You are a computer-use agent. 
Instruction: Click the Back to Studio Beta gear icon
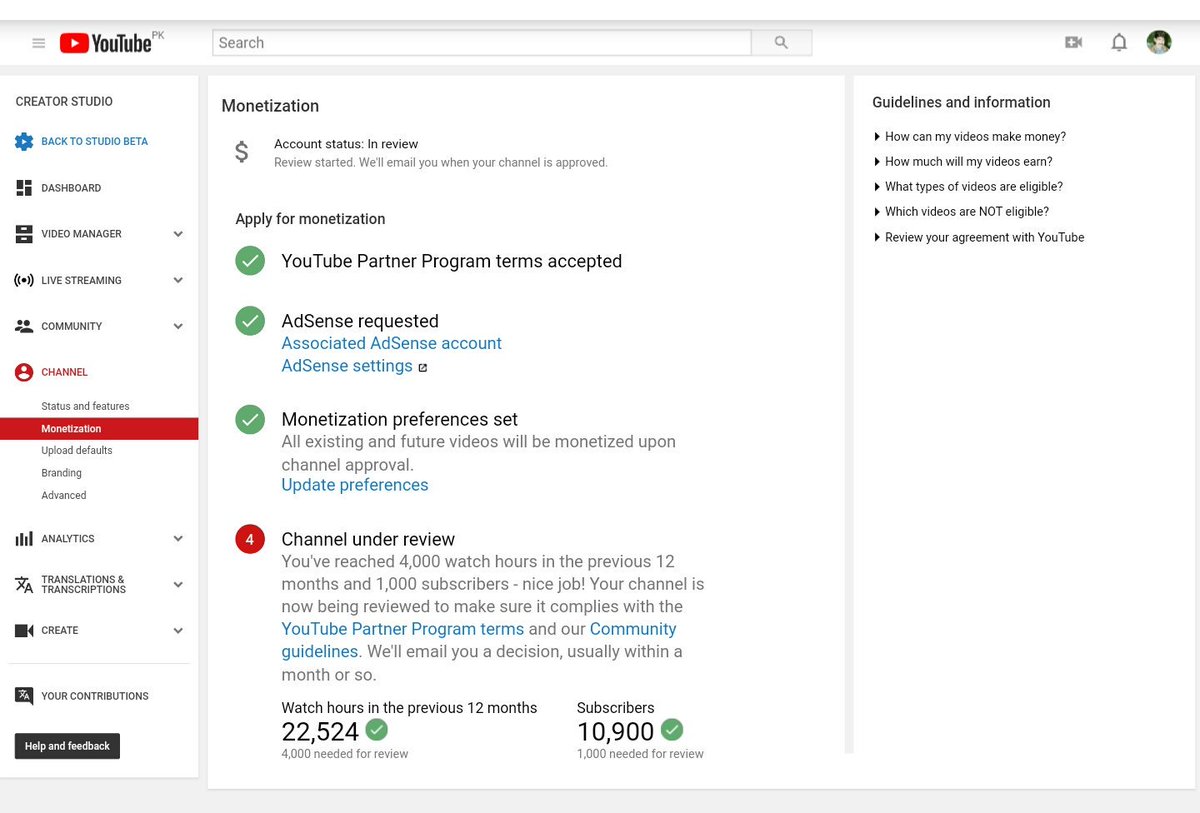pyautogui.click(x=24, y=141)
